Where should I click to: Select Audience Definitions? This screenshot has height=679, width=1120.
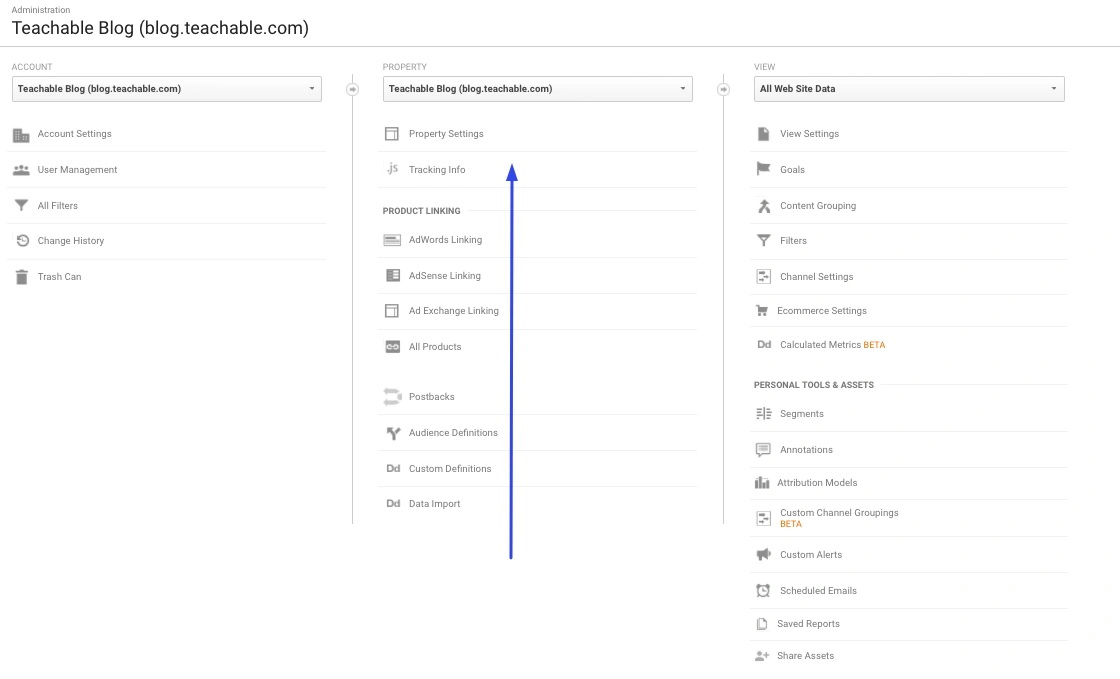(x=453, y=432)
